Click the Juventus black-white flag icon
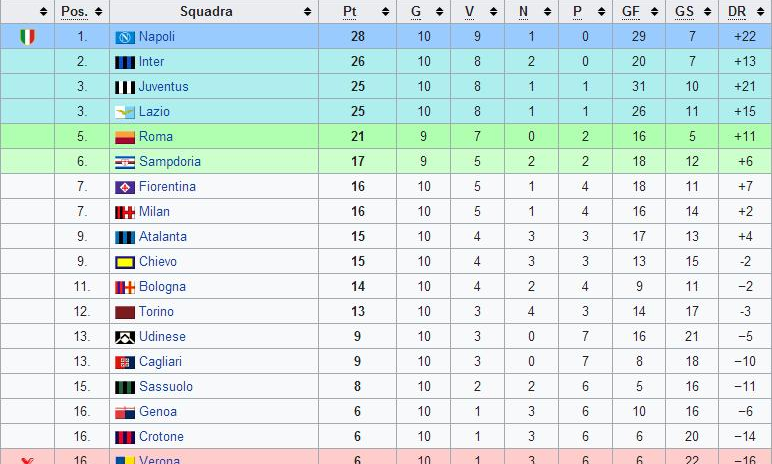772x464 pixels. pos(125,87)
